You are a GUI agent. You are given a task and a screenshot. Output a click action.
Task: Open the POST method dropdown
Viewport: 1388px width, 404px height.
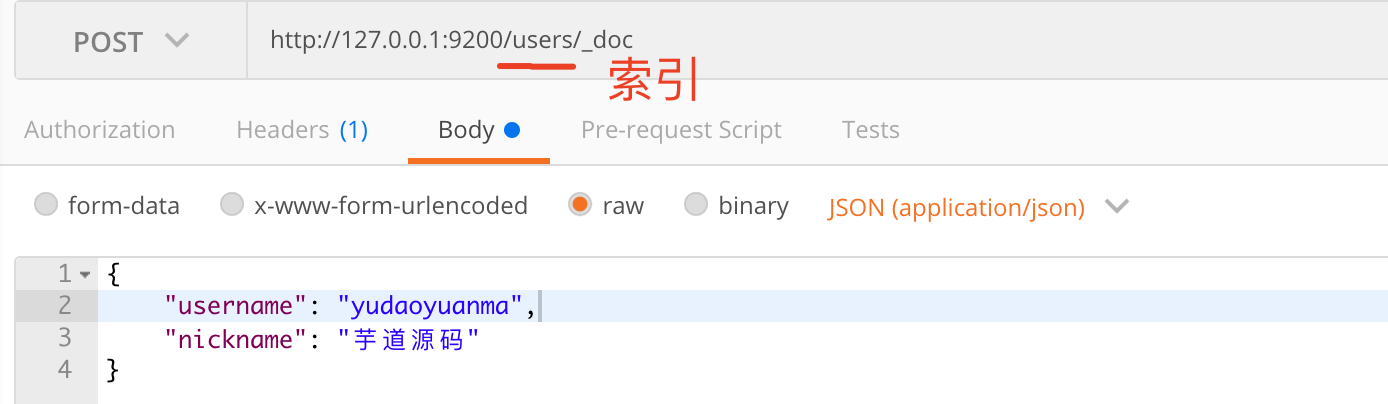[x=130, y=42]
